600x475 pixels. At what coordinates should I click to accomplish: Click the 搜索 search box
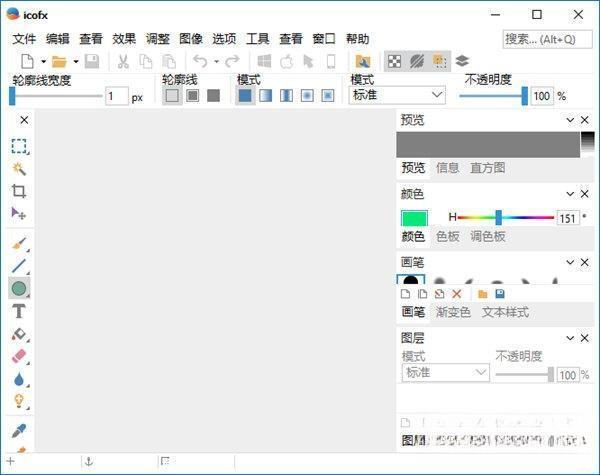tap(548, 39)
